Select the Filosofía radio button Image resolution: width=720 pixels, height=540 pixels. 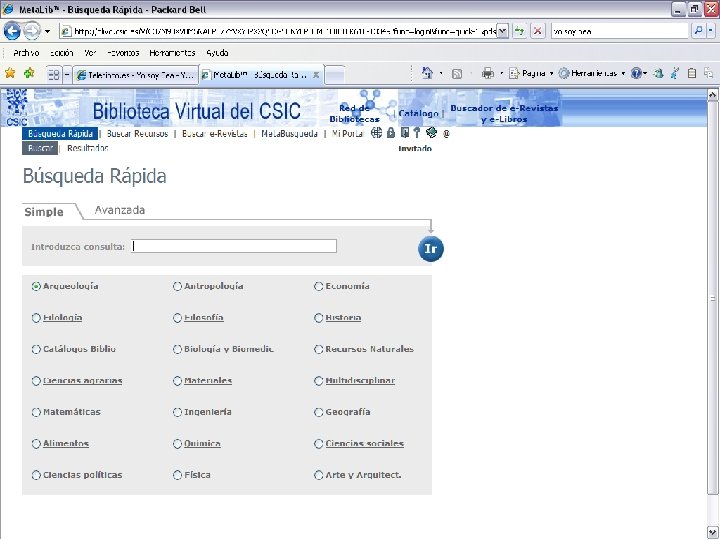pyautogui.click(x=177, y=318)
